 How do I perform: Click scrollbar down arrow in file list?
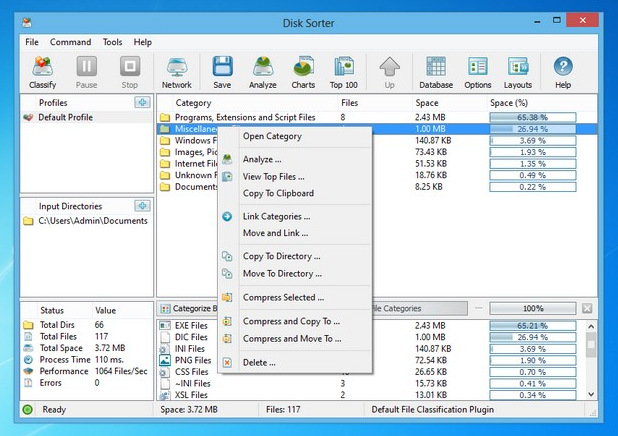click(591, 394)
